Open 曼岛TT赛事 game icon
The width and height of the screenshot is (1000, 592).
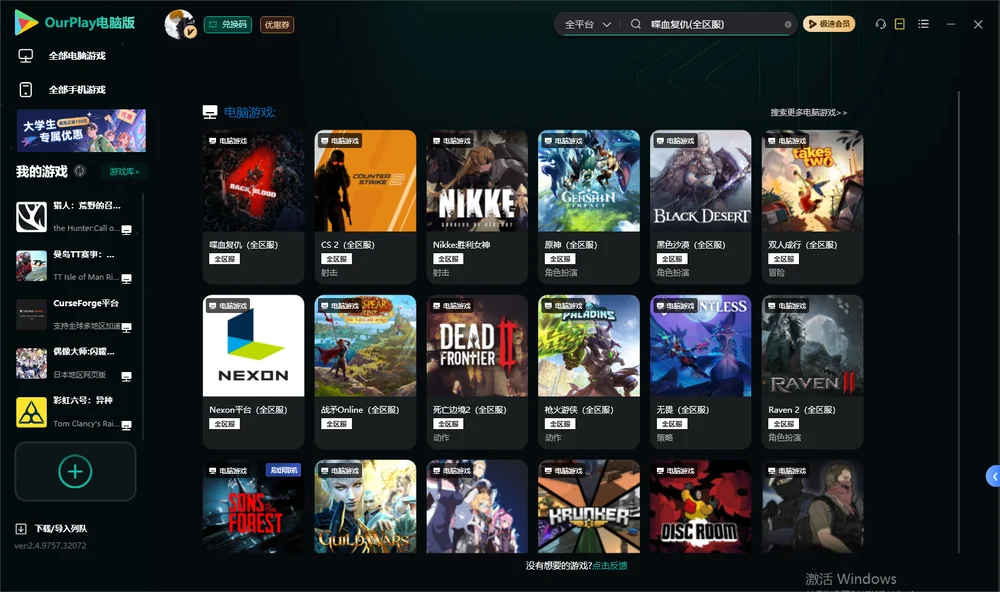click(x=31, y=266)
